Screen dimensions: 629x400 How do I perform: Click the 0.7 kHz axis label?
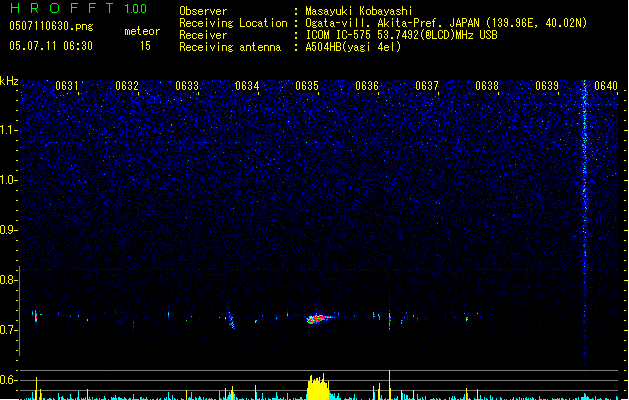click(x=8, y=330)
